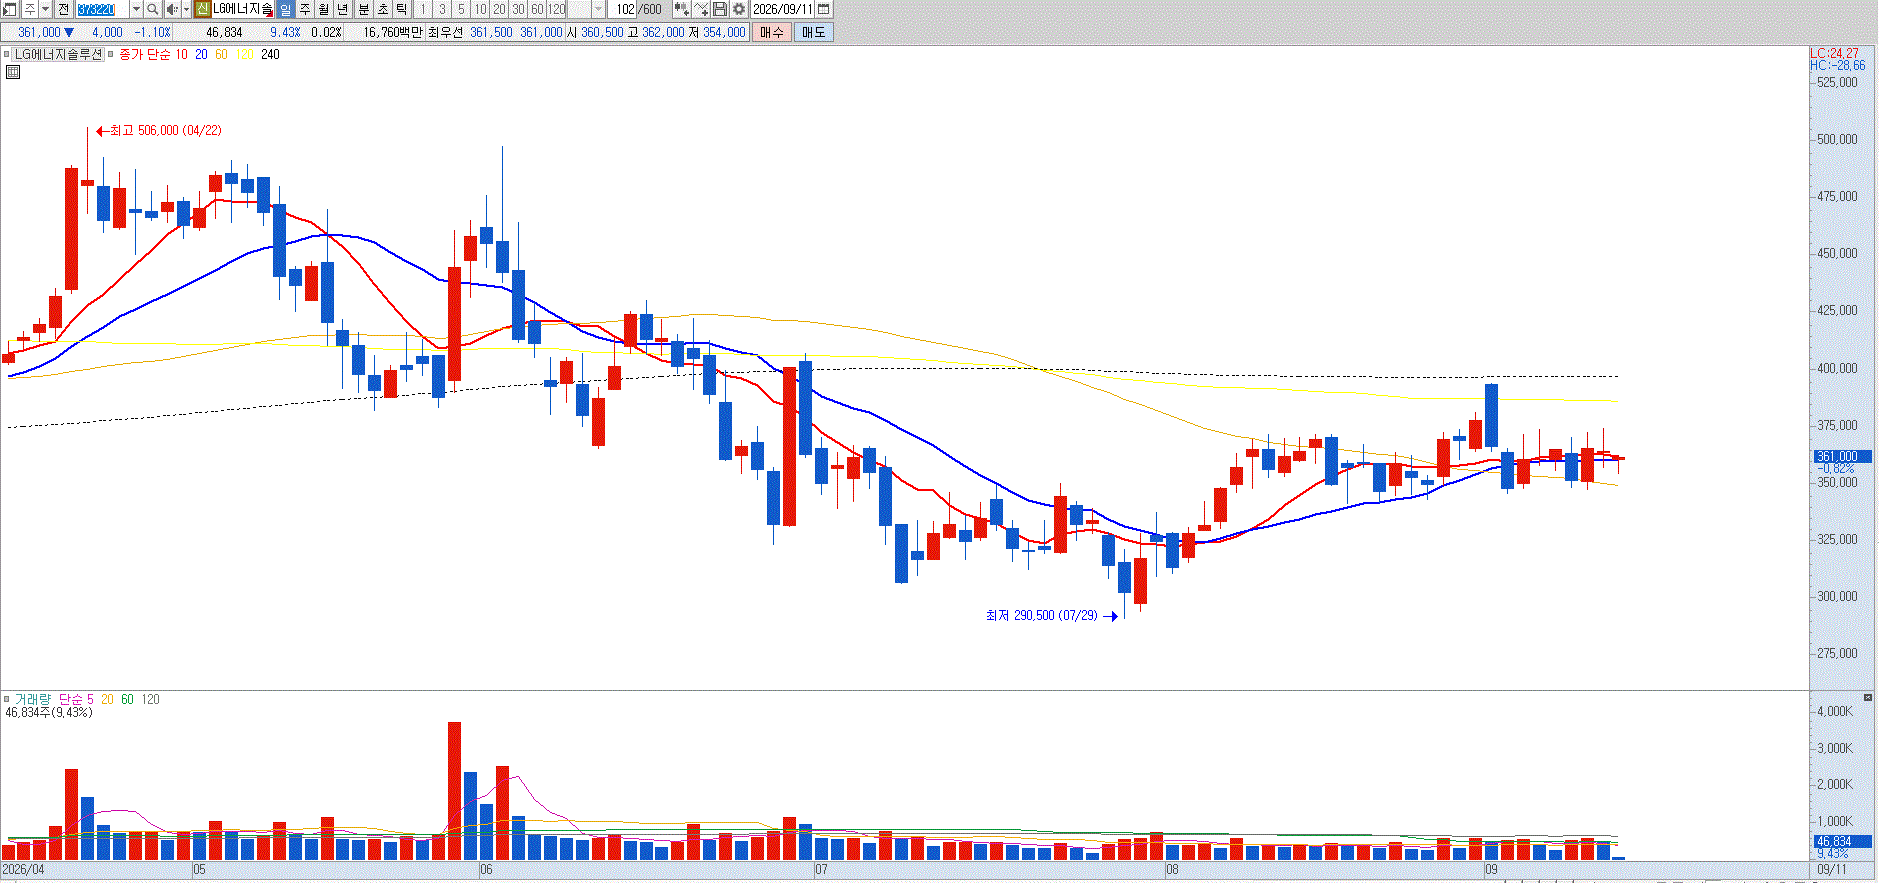This screenshot has height=883, width=1879.
Task: Click the small square marker before 종가 단순
Action: tap(110, 55)
